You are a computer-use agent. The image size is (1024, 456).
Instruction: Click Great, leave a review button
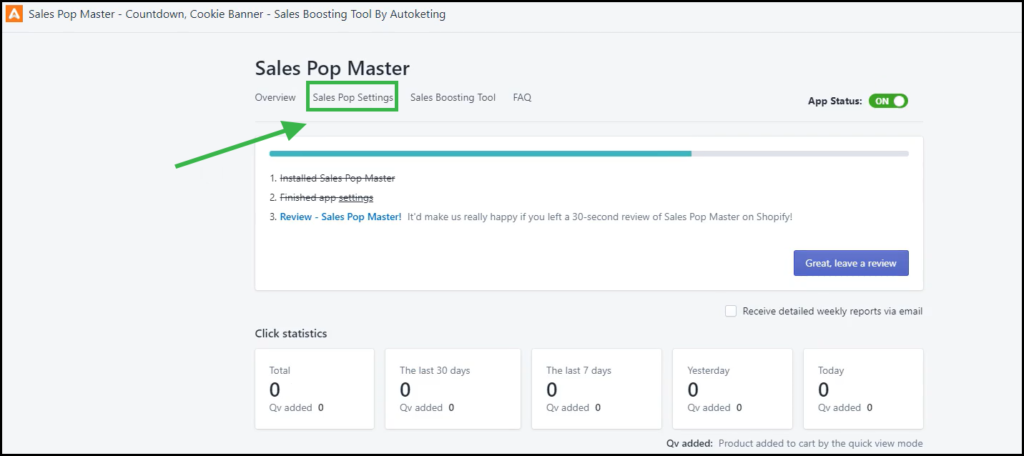point(851,263)
